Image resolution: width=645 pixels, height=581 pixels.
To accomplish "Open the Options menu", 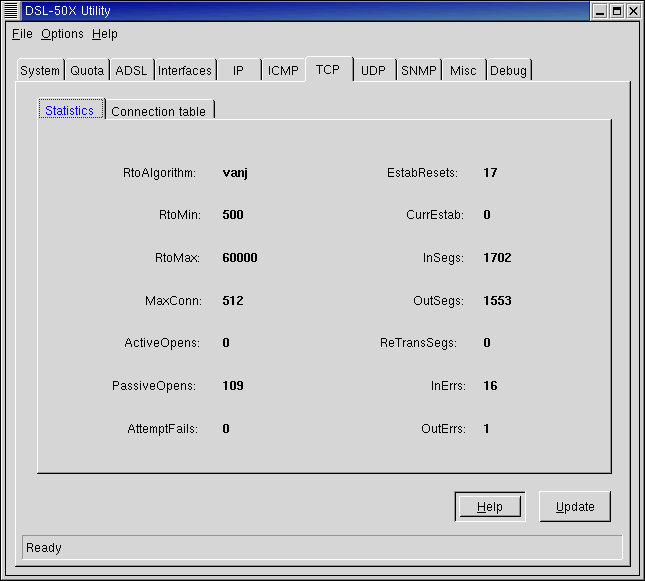I will click(x=62, y=34).
